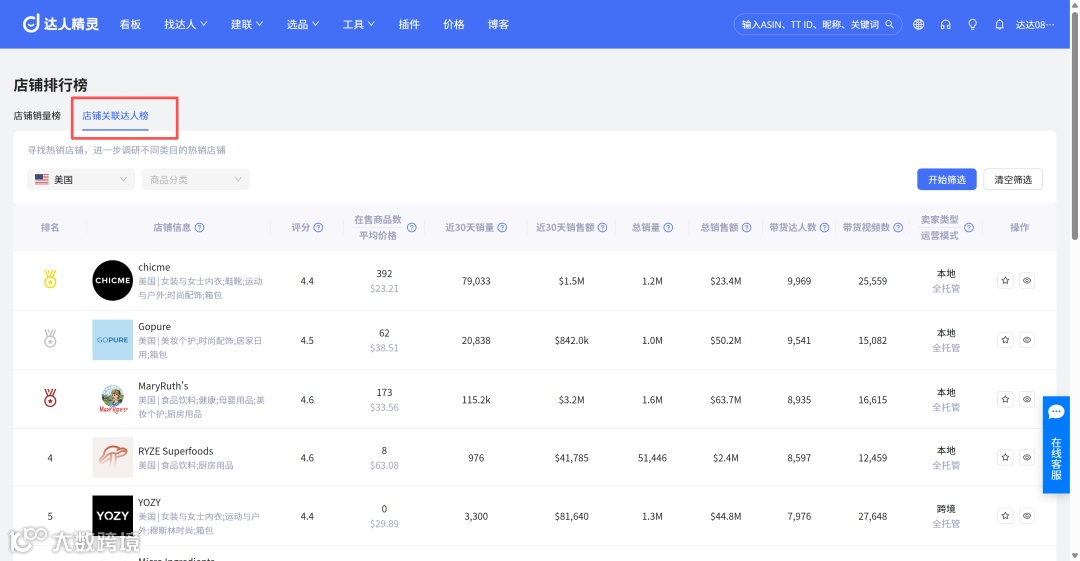The image size is (1080, 561).
Task: Click the 开始筛选 button
Action: point(946,179)
